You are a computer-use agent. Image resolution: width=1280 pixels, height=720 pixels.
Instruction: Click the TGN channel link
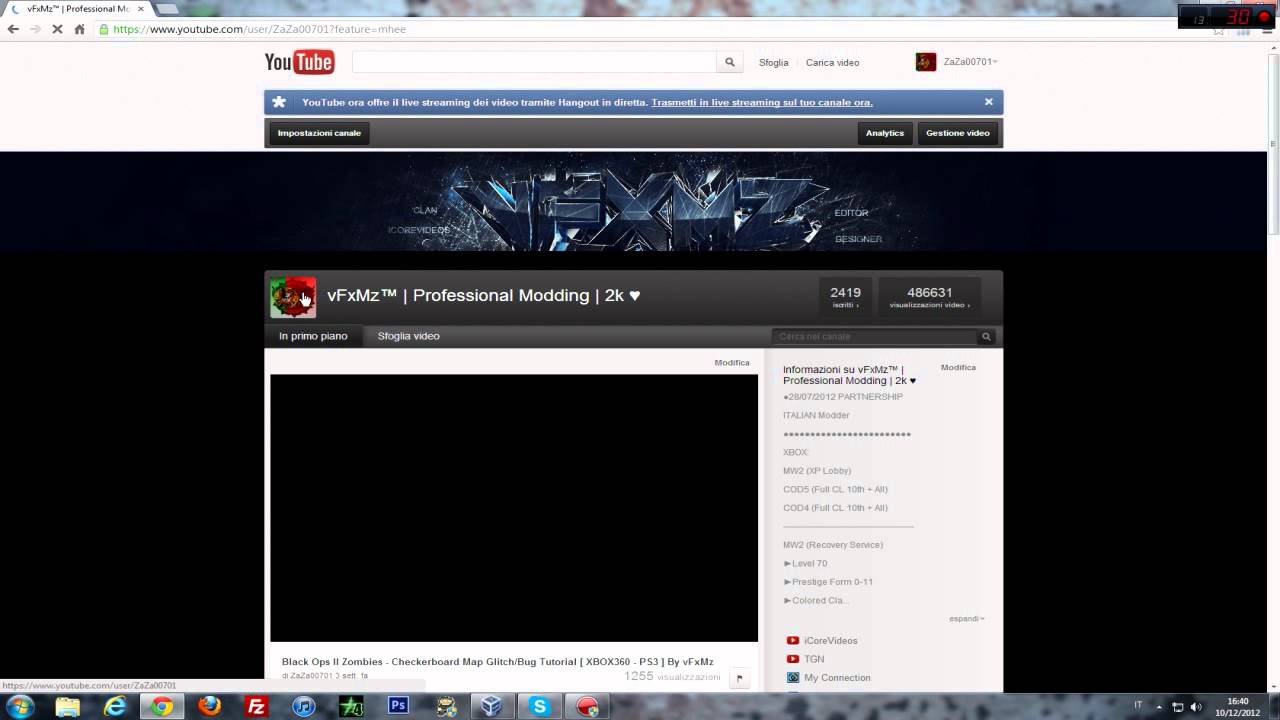click(x=814, y=659)
